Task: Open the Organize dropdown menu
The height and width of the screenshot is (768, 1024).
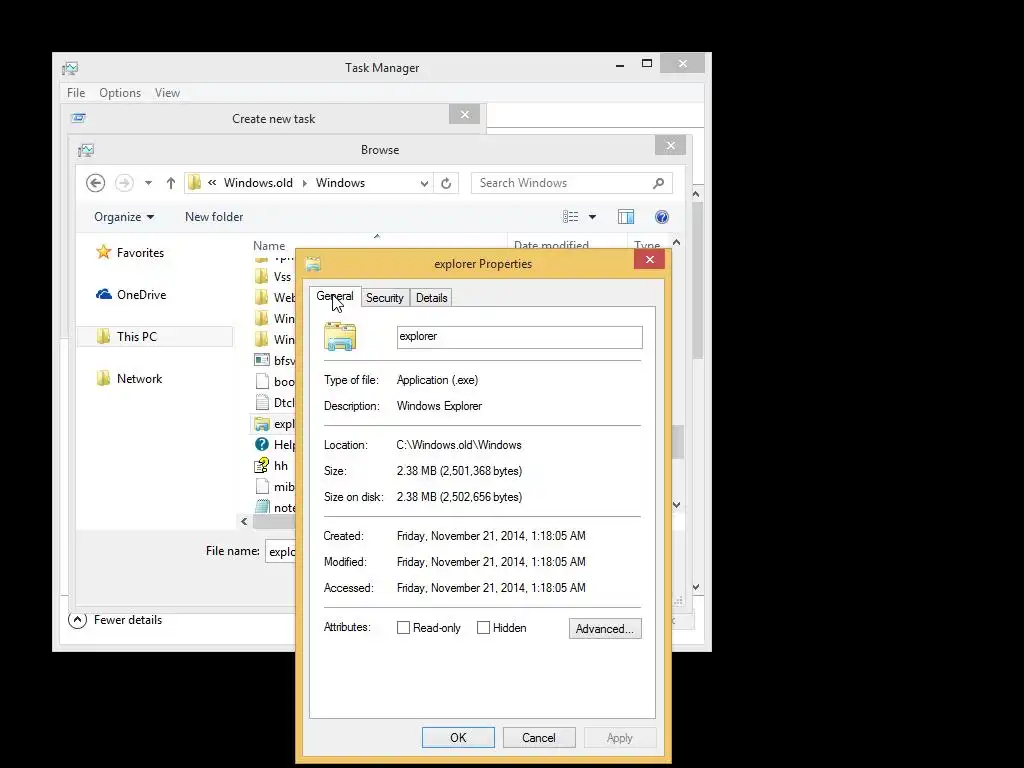Action: click(123, 217)
